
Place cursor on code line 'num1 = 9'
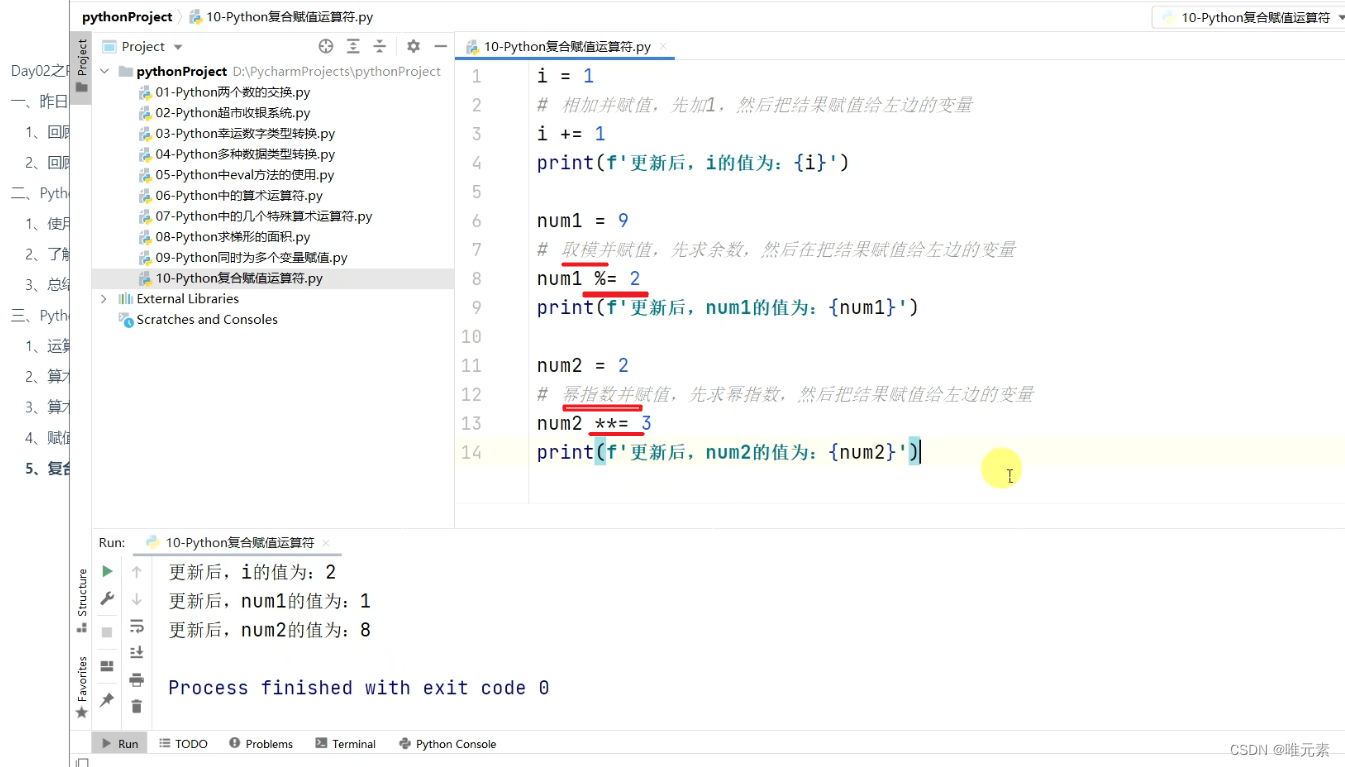click(x=583, y=221)
